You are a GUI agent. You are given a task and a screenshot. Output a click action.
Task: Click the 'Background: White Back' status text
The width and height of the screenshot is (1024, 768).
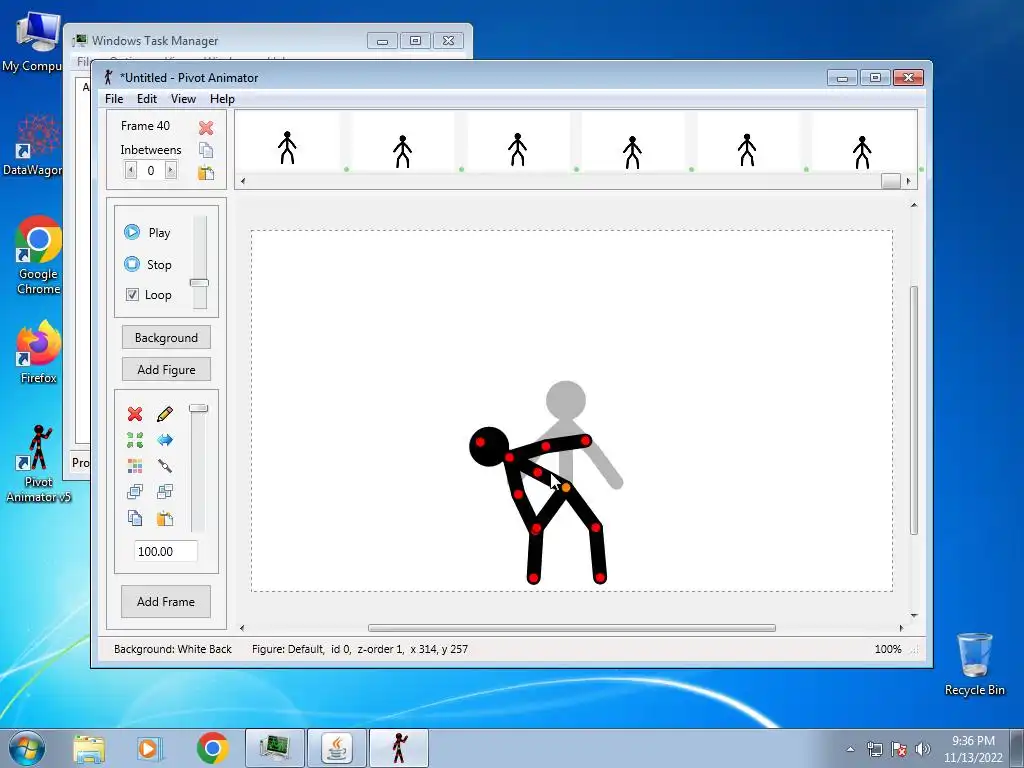pyautogui.click(x=172, y=648)
